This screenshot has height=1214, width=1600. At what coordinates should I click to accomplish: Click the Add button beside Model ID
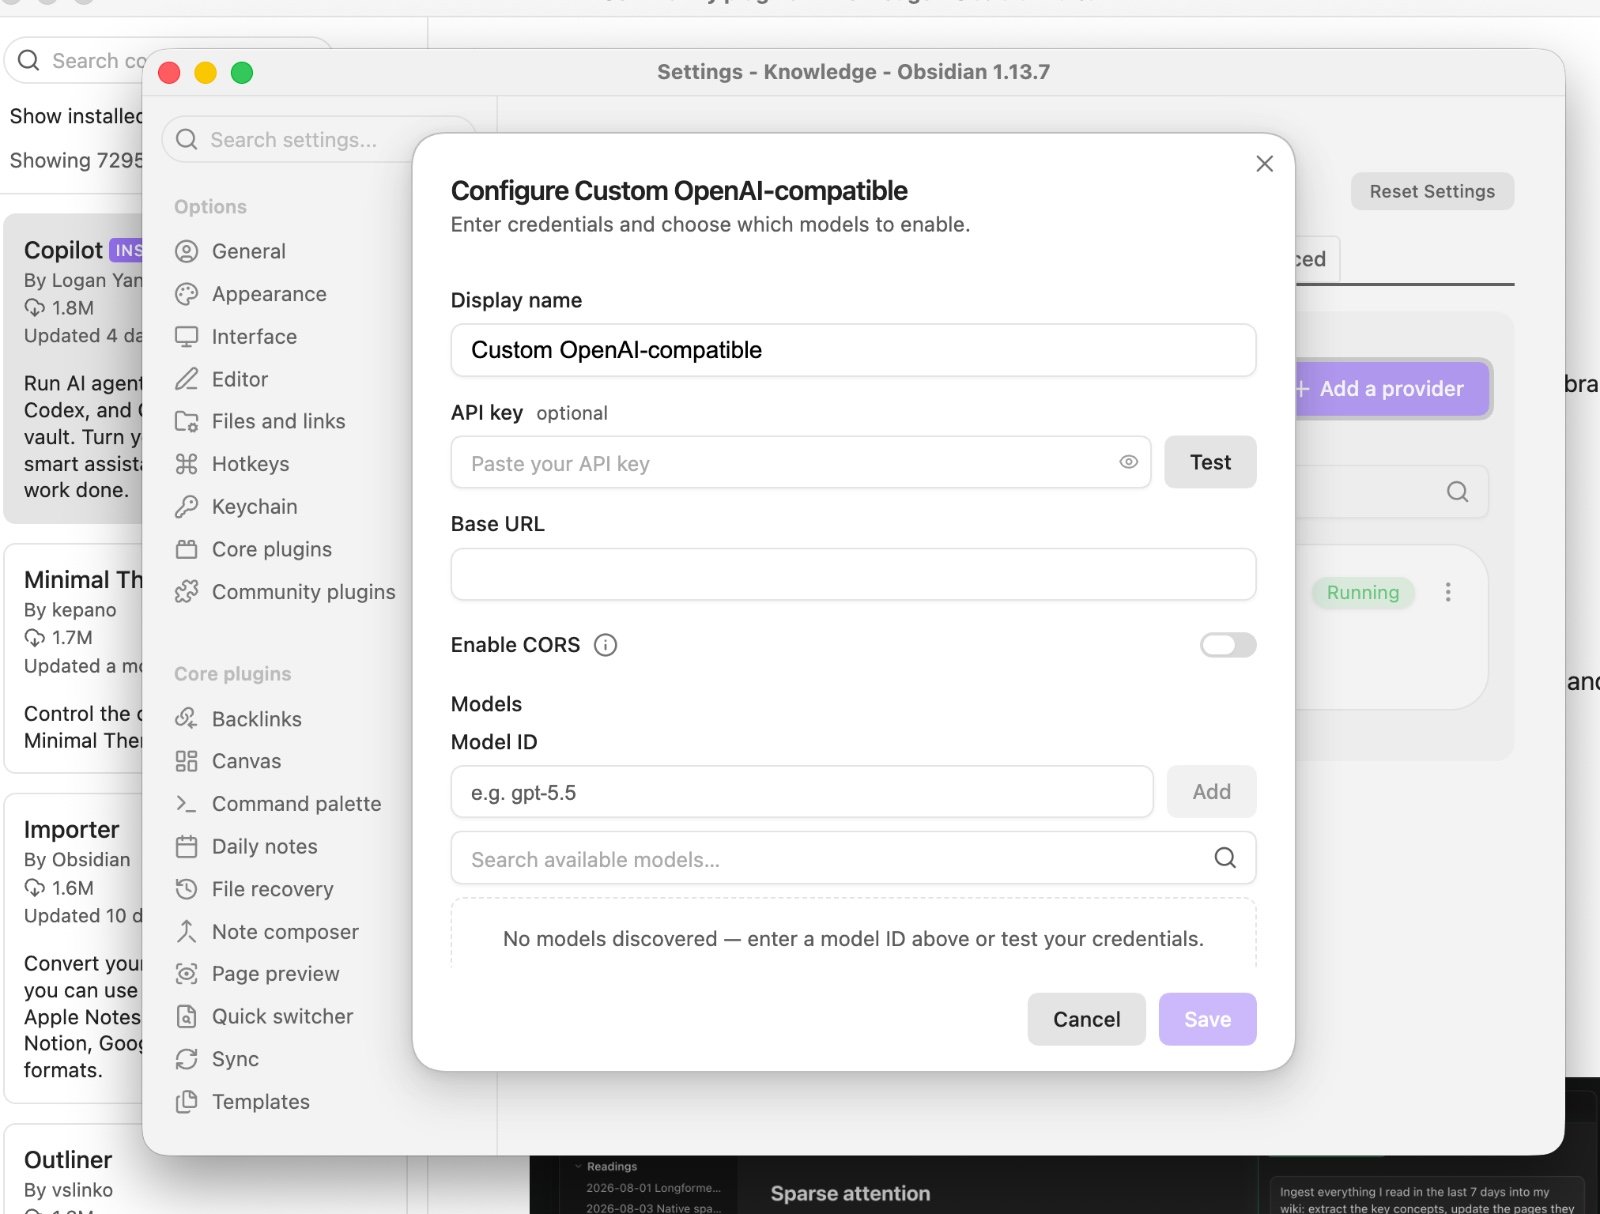click(x=1211, y=792)
